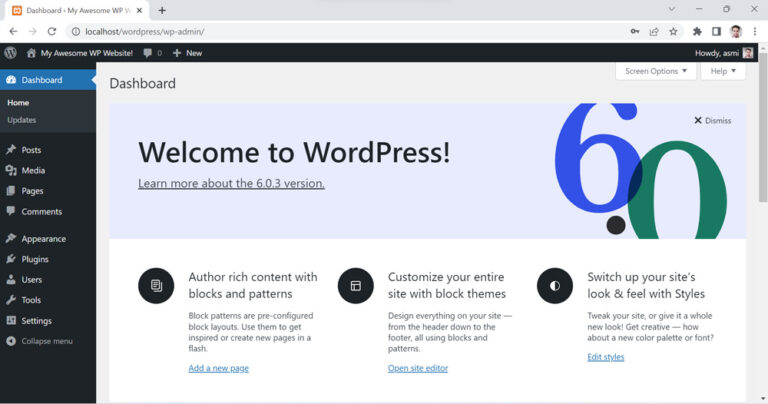Select the Tools wrench icon in sidebar
Screen dimensions: 768x404
(x=11, y=300)
